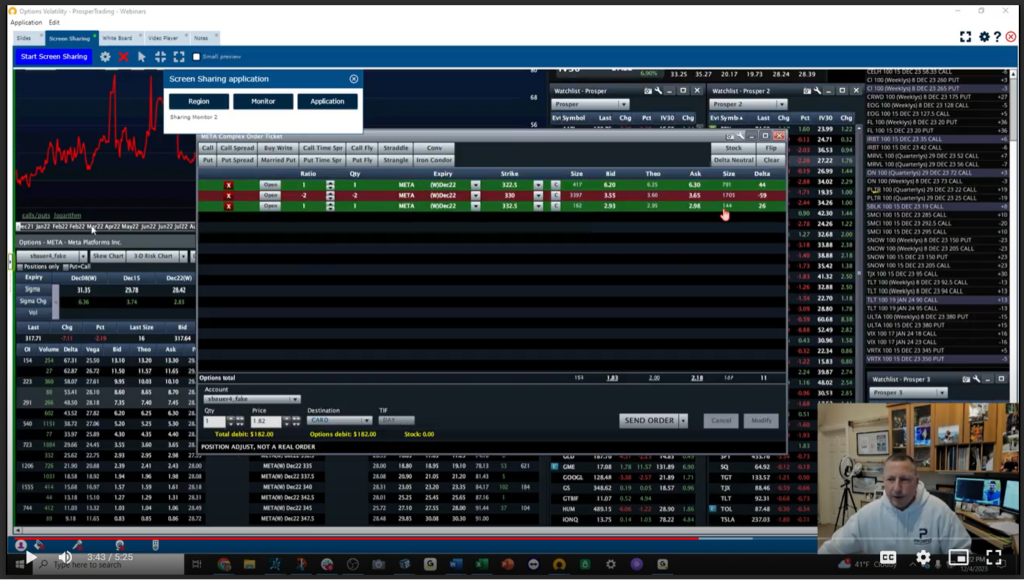Select the pointer cursor tool
Image resolution: width=1024 pixels, height=580 pixels.
(142, 57)
